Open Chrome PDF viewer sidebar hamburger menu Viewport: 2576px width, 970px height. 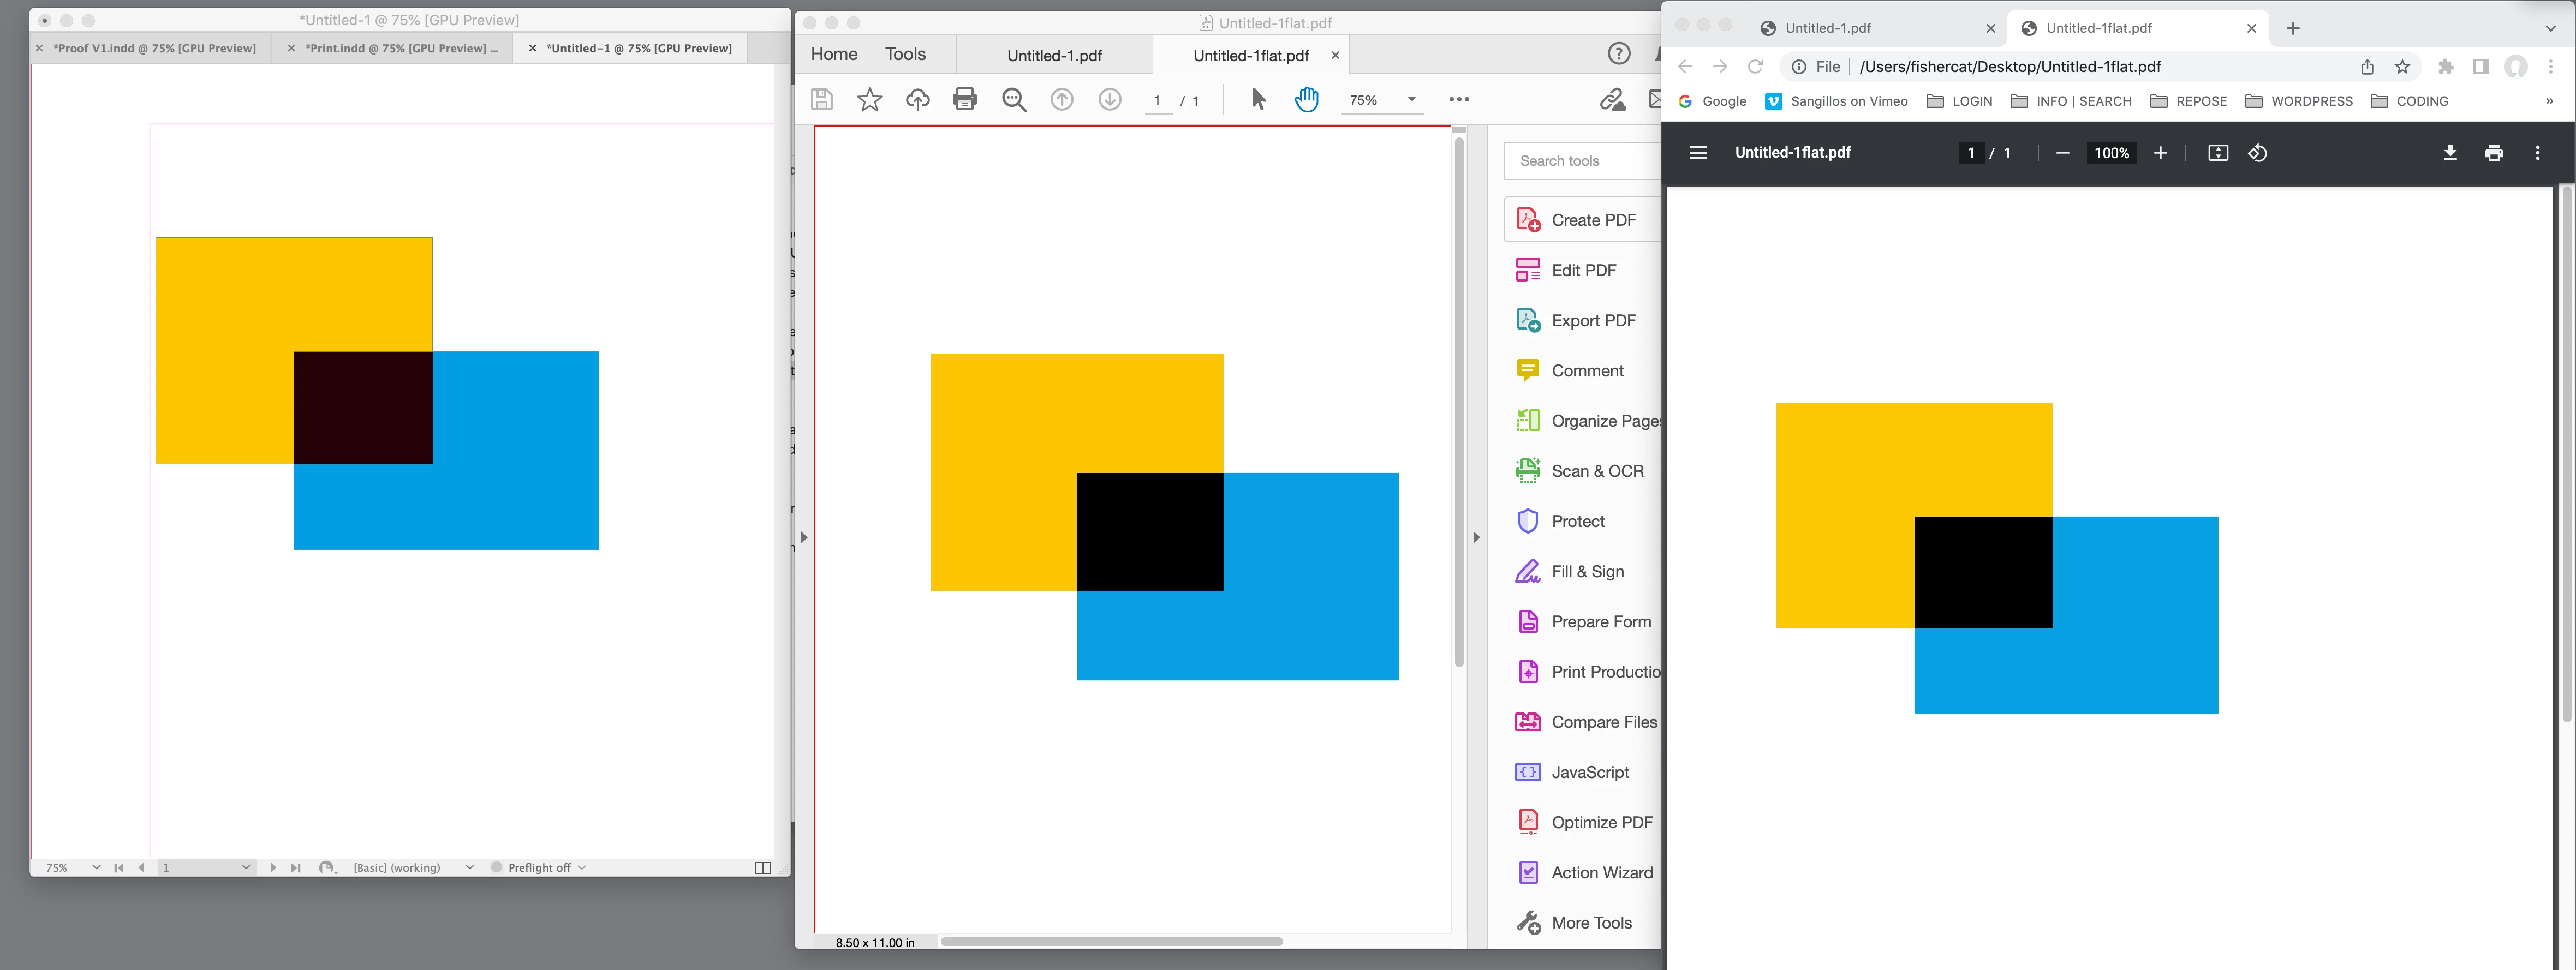pyautogui.click(x=1697, y=153)
